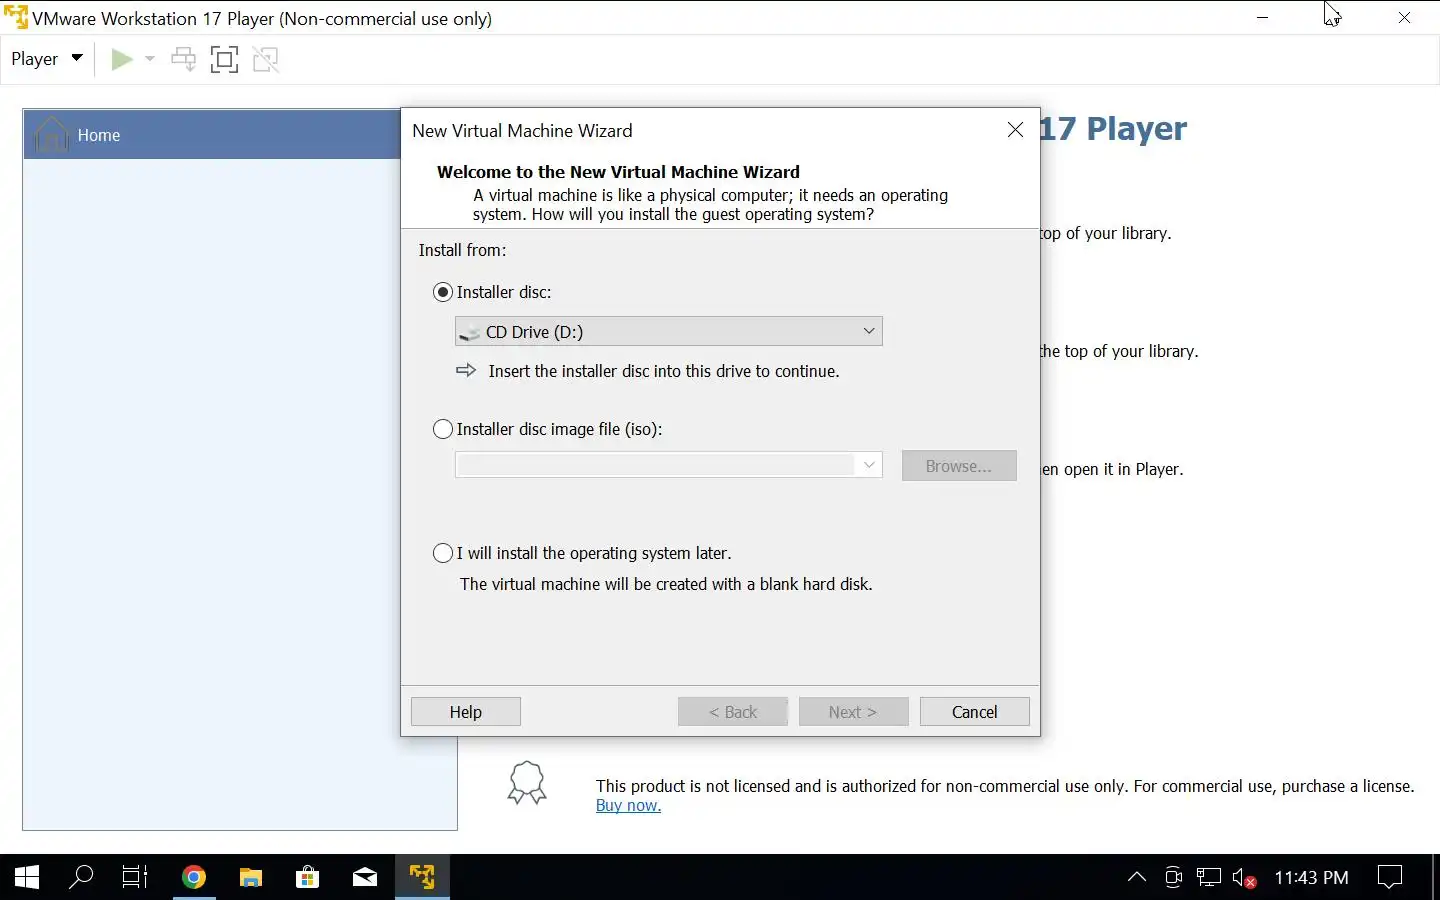Follow the Buy now link
This screenshot has width=1440, height=900.
point(628,806)
